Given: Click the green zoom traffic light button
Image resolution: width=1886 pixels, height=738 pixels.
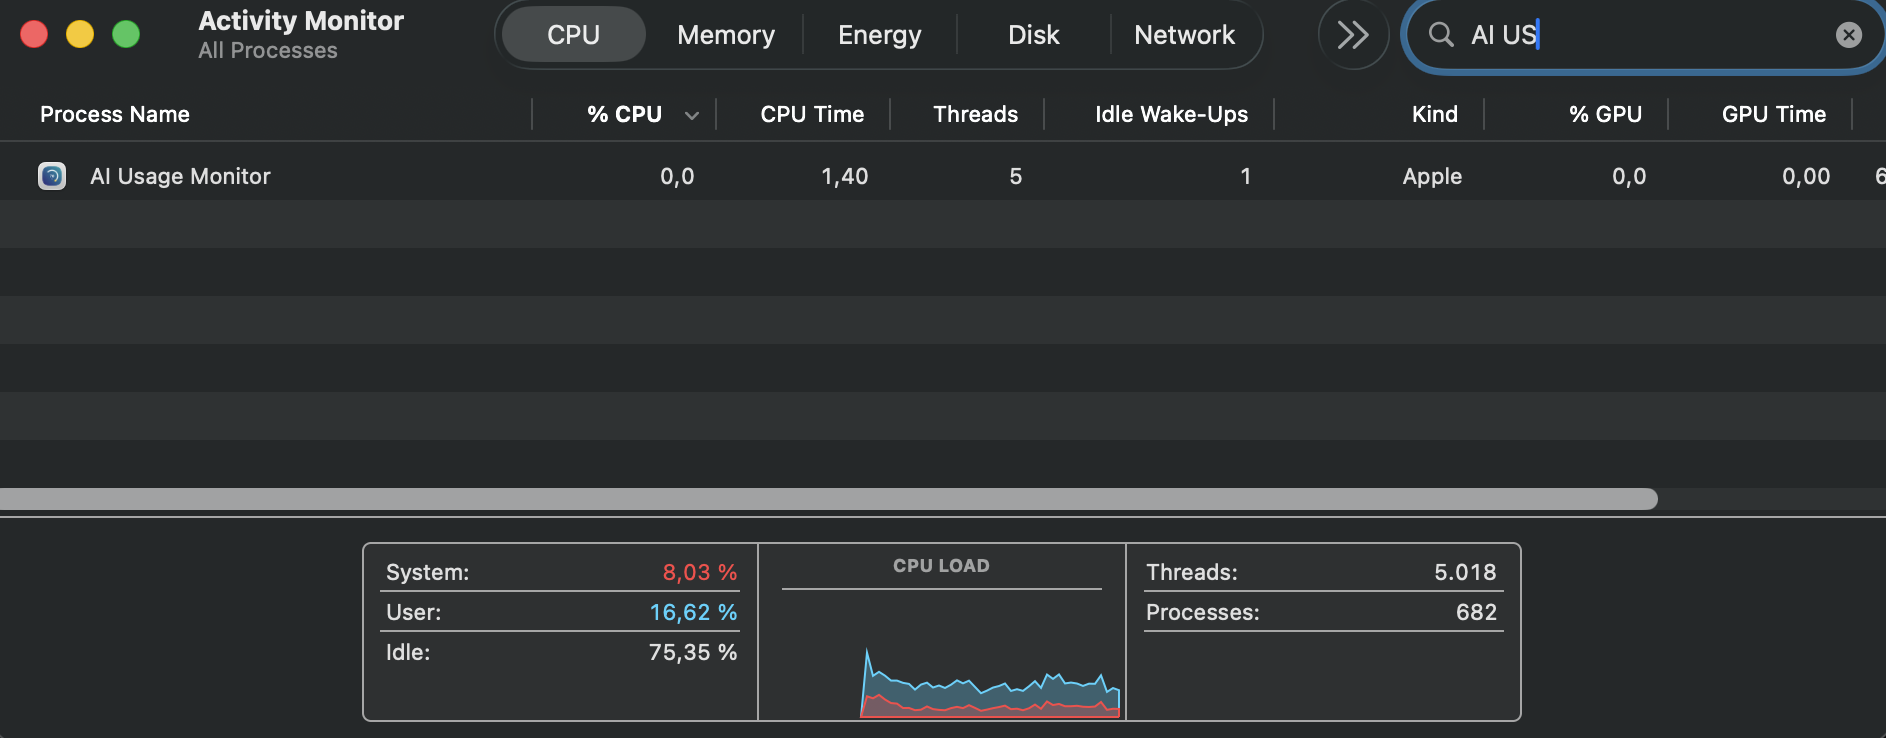Looking at the screenshot, I should [126, 33].
